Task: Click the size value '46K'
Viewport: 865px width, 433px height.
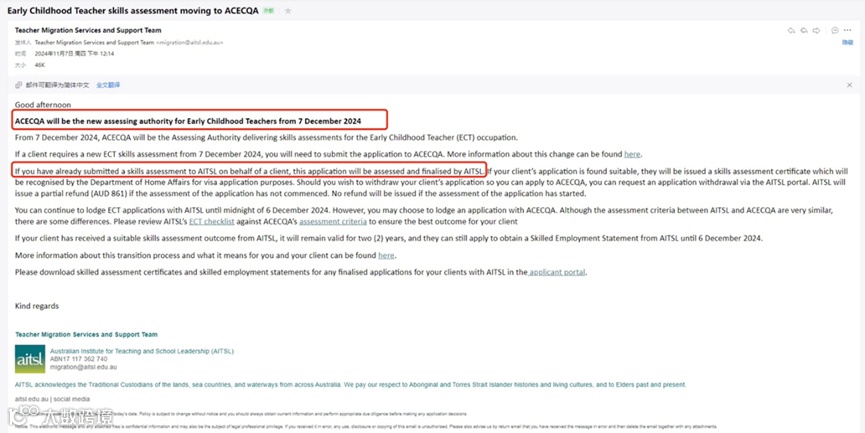Action: coord(40,65)
